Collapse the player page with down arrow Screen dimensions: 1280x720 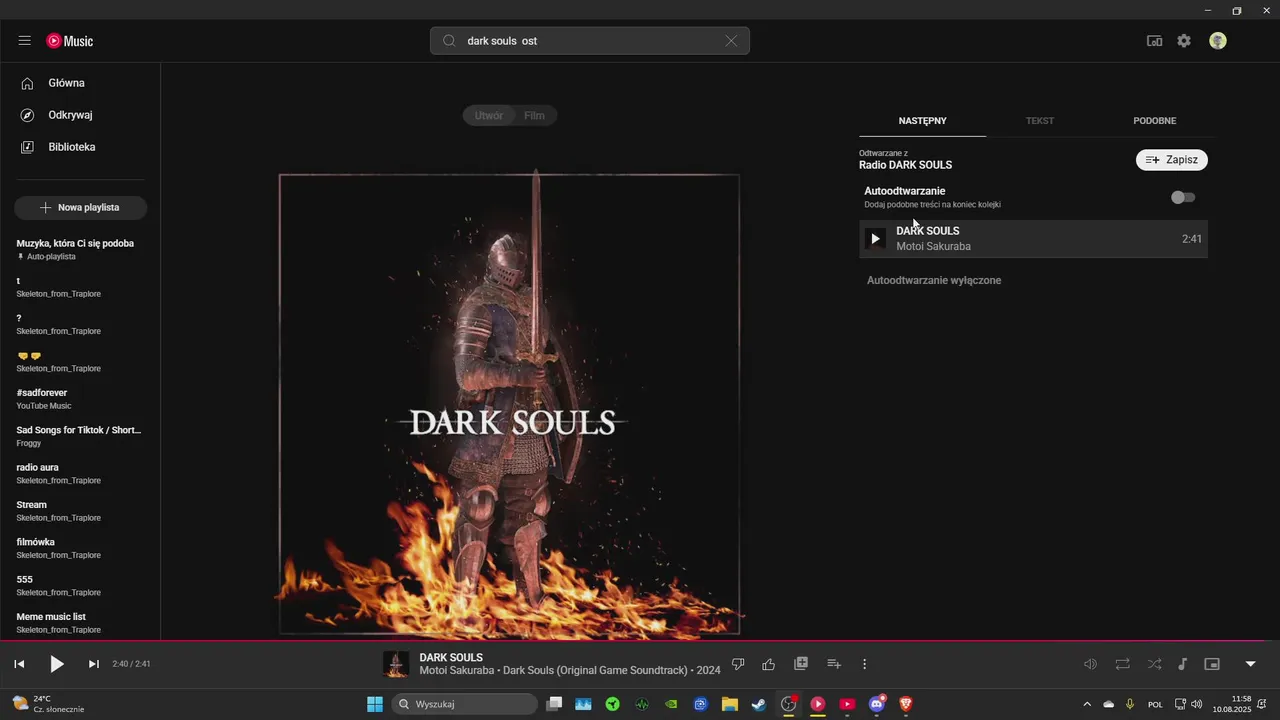point(1250,664)
